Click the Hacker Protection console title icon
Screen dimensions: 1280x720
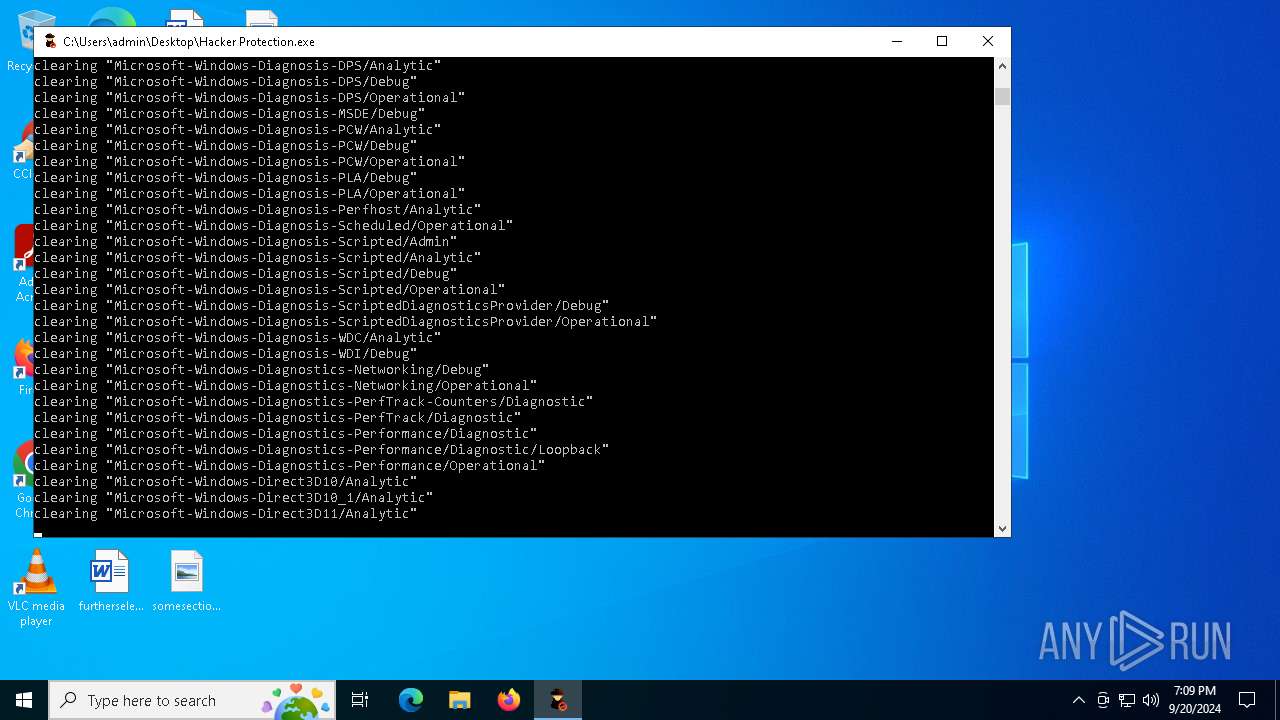point(50,41)
